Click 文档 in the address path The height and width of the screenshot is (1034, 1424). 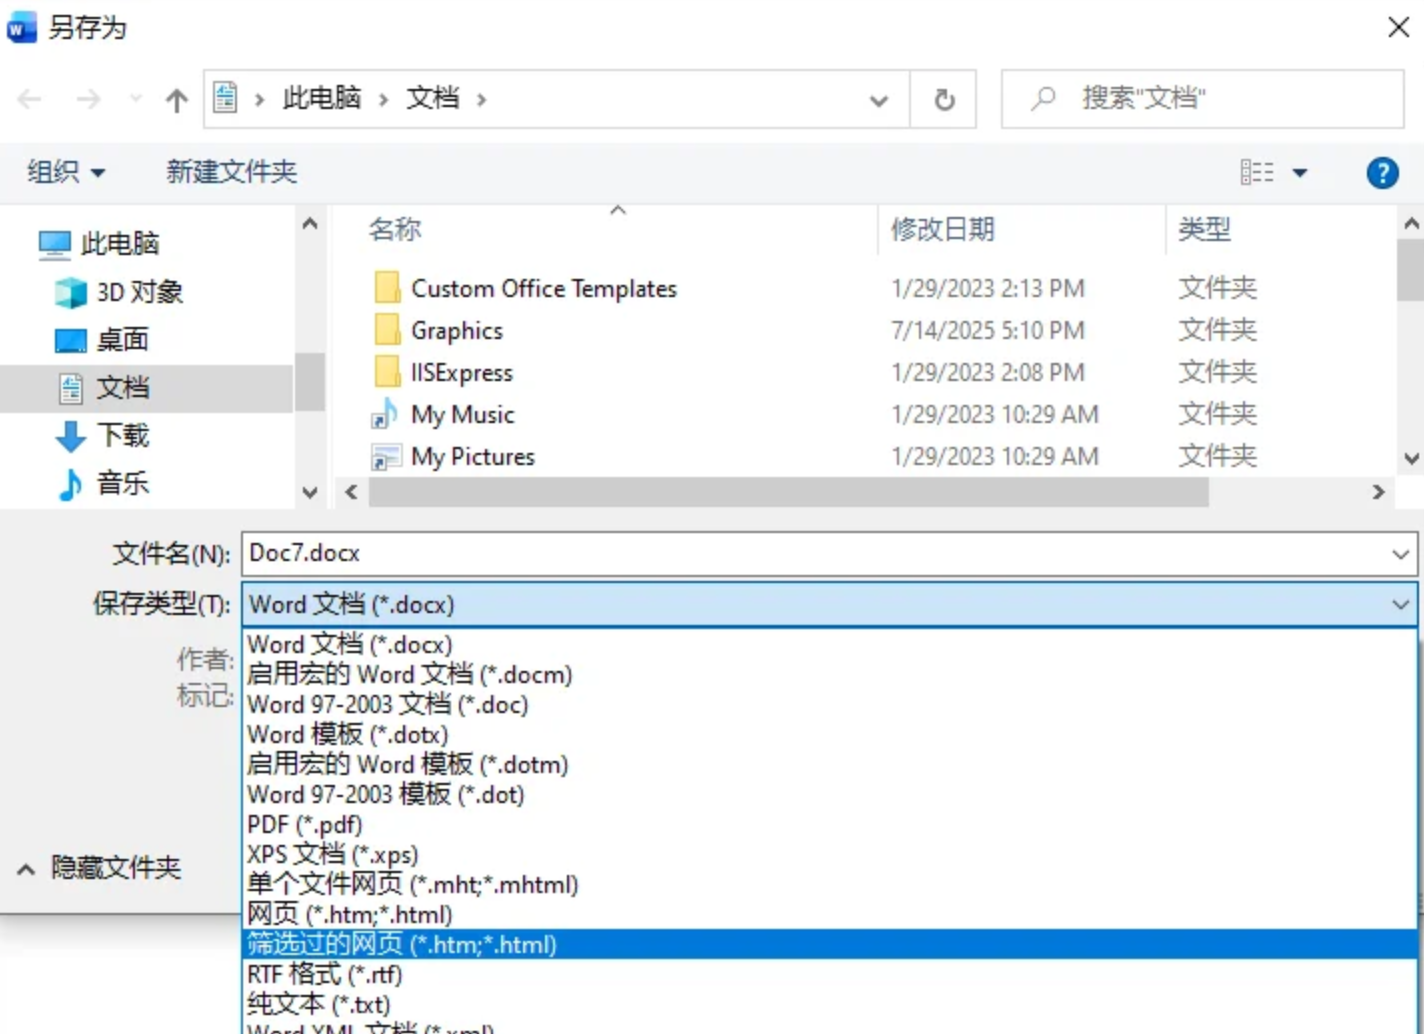[432, 98]
